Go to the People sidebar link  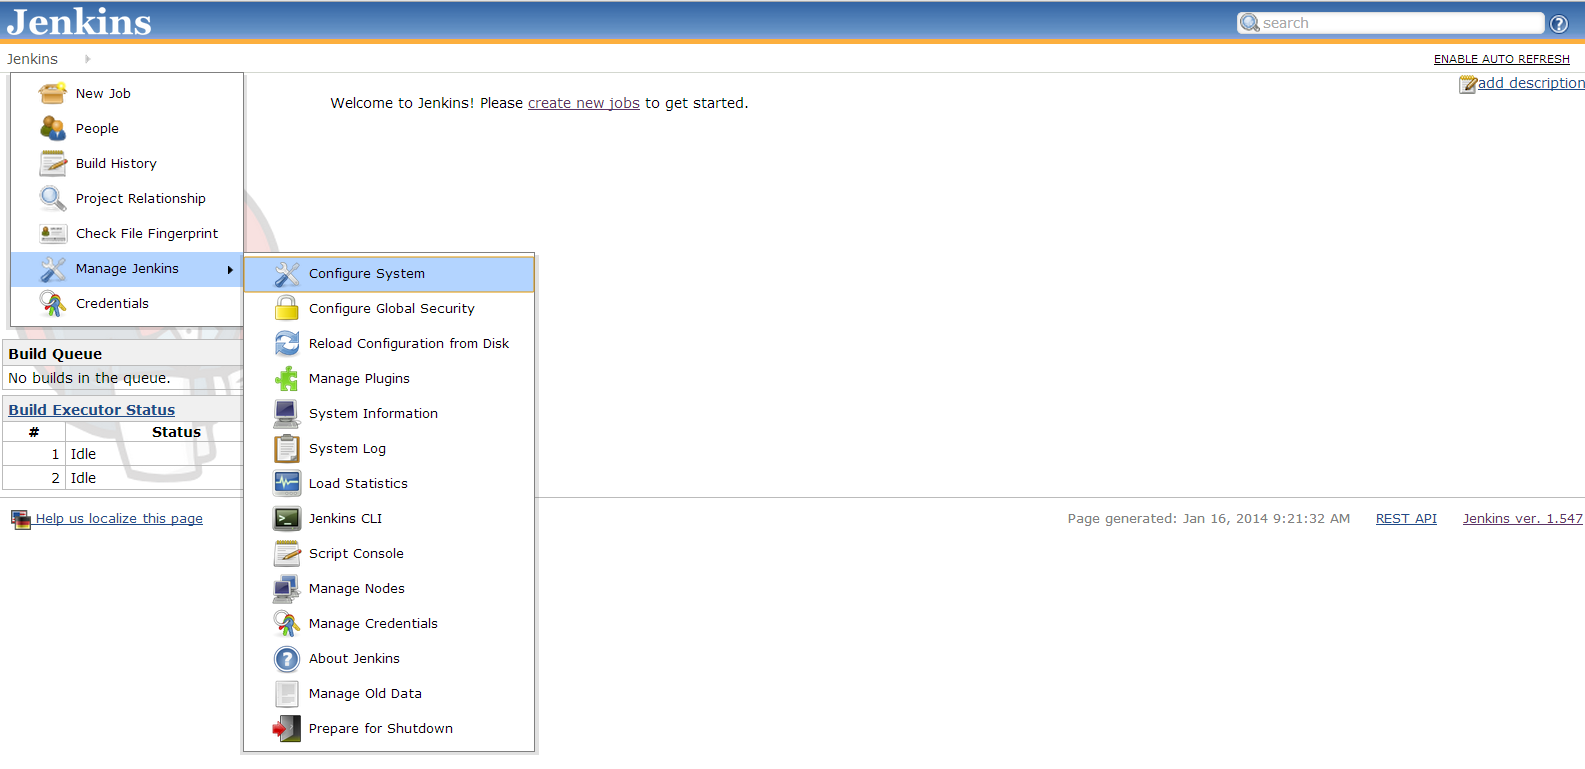(97, 129)
